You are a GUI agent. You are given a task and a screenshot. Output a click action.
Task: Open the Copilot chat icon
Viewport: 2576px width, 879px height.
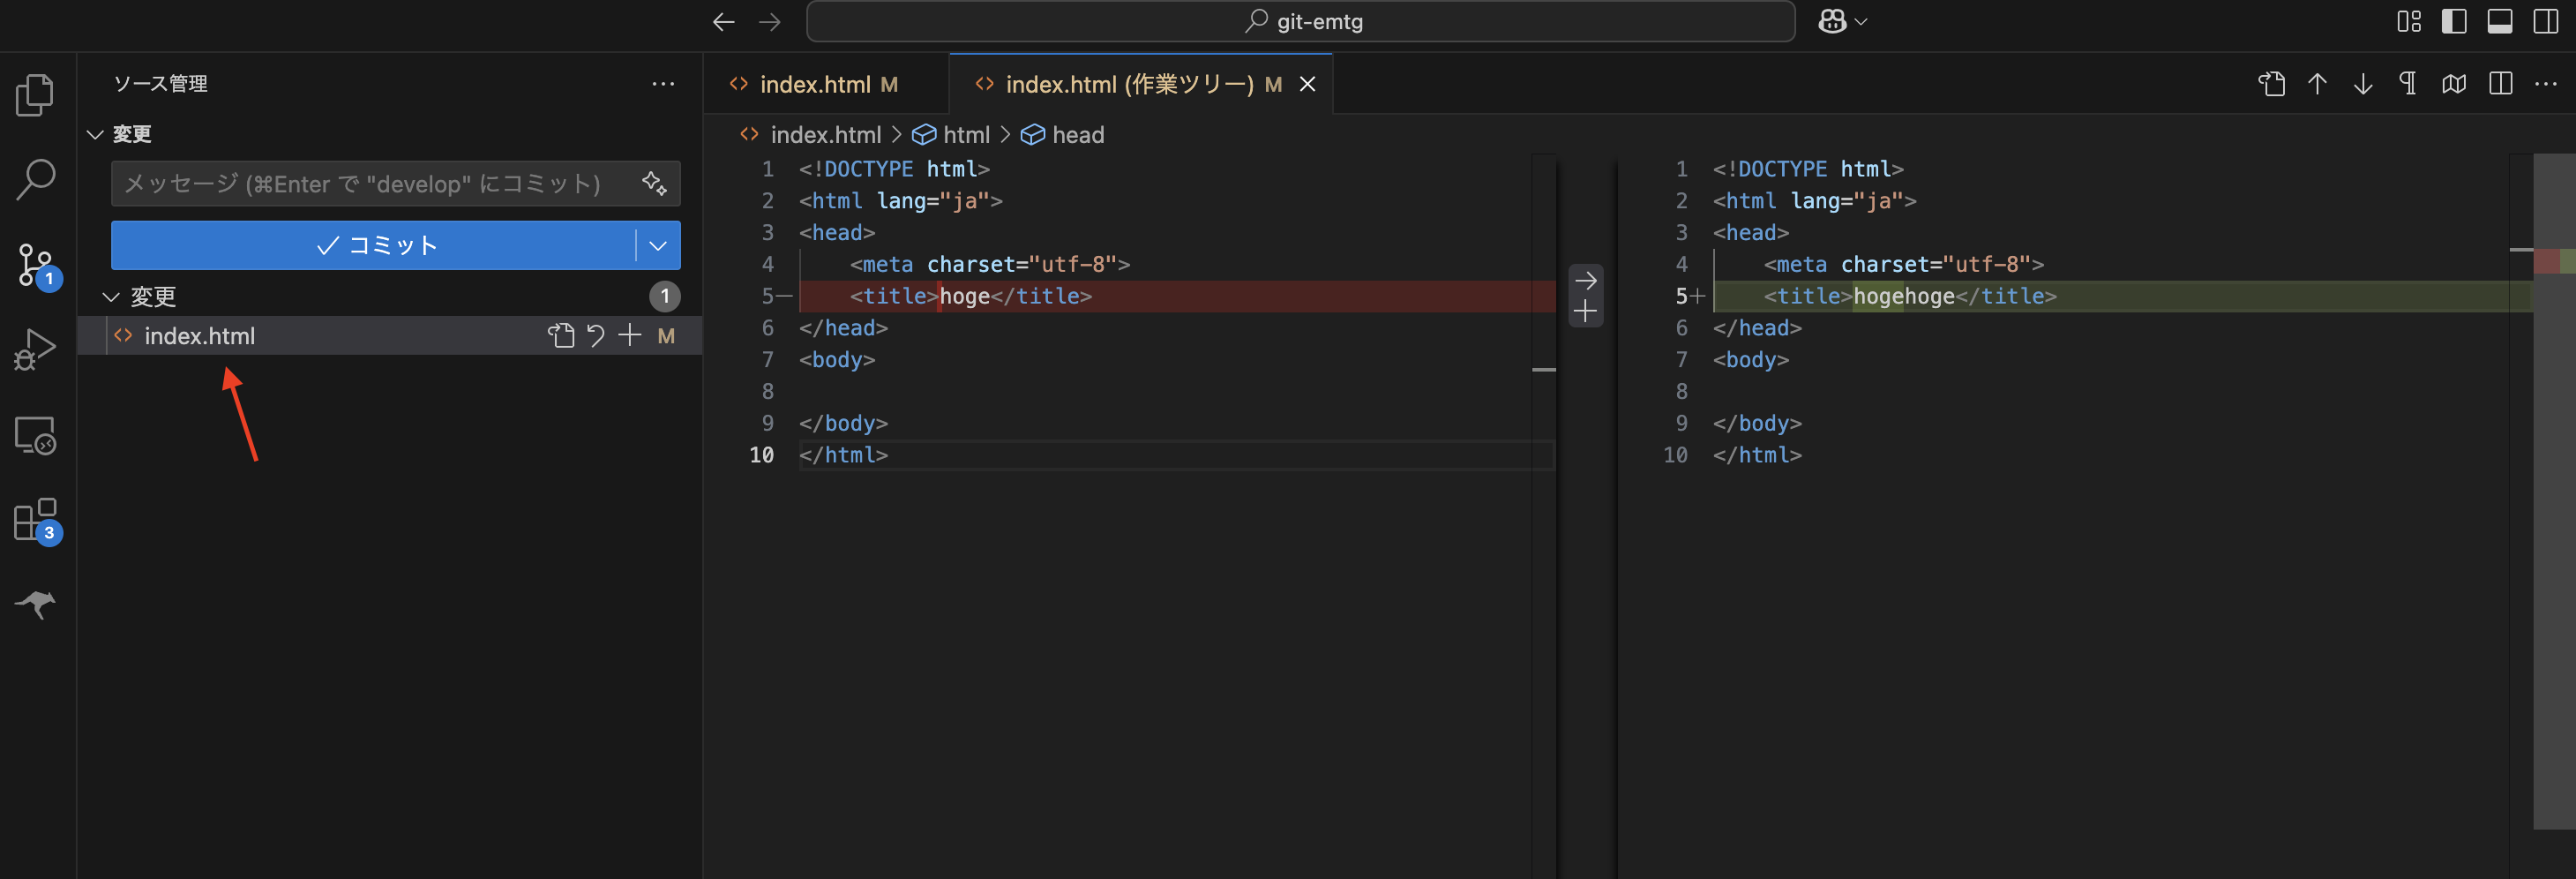point(1832,22)
